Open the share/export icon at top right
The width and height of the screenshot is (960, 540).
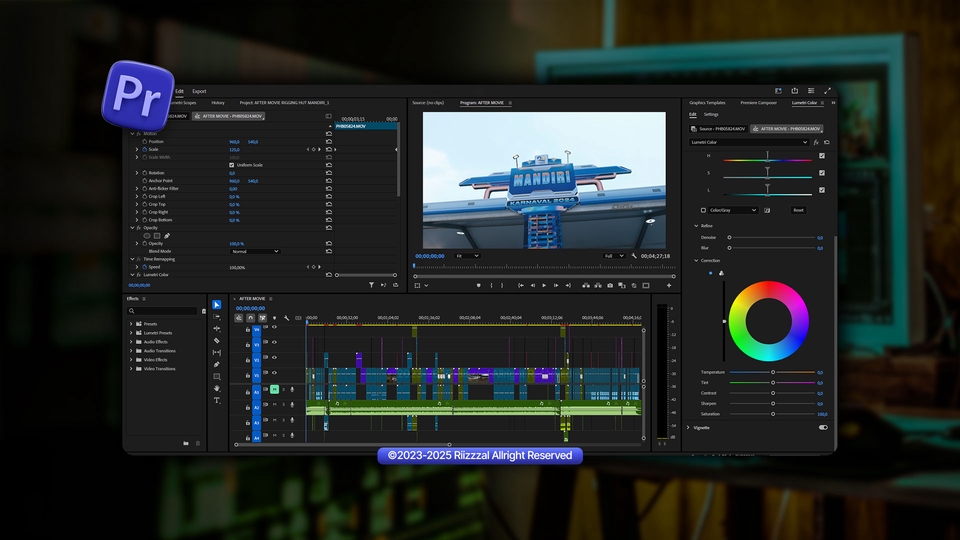(795, 91)
